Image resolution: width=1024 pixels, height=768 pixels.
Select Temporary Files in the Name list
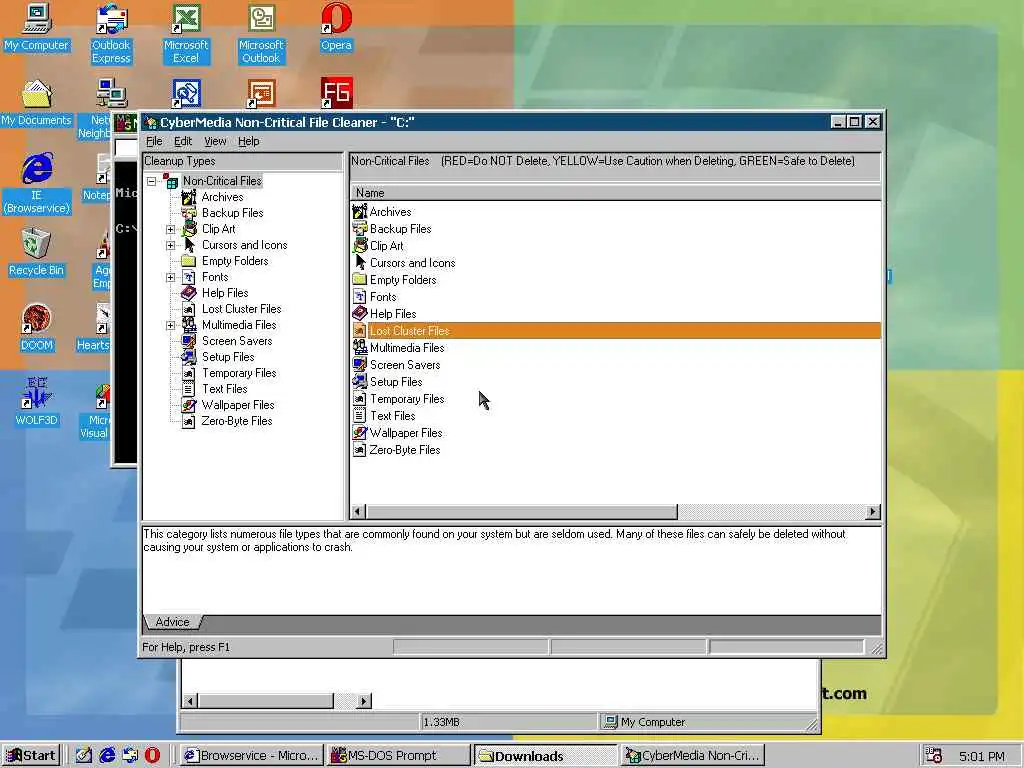(x=407, y=398)
